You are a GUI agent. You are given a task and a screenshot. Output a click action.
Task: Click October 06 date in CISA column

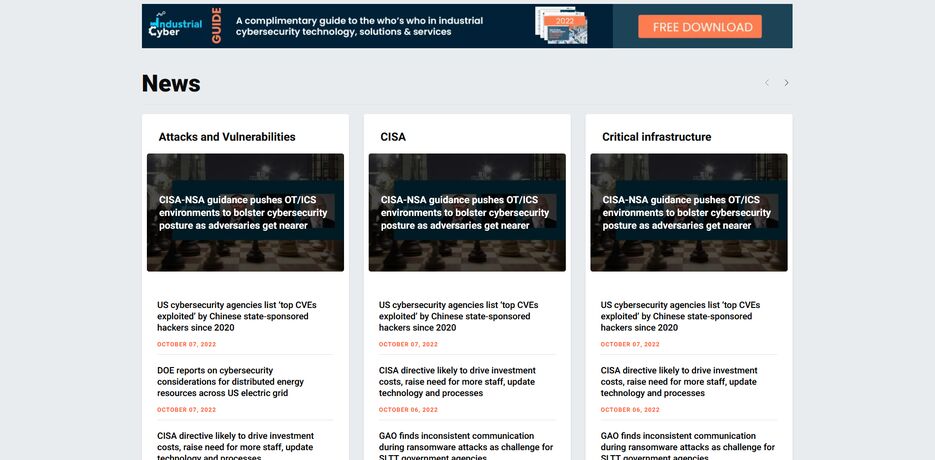click(408, 410)
